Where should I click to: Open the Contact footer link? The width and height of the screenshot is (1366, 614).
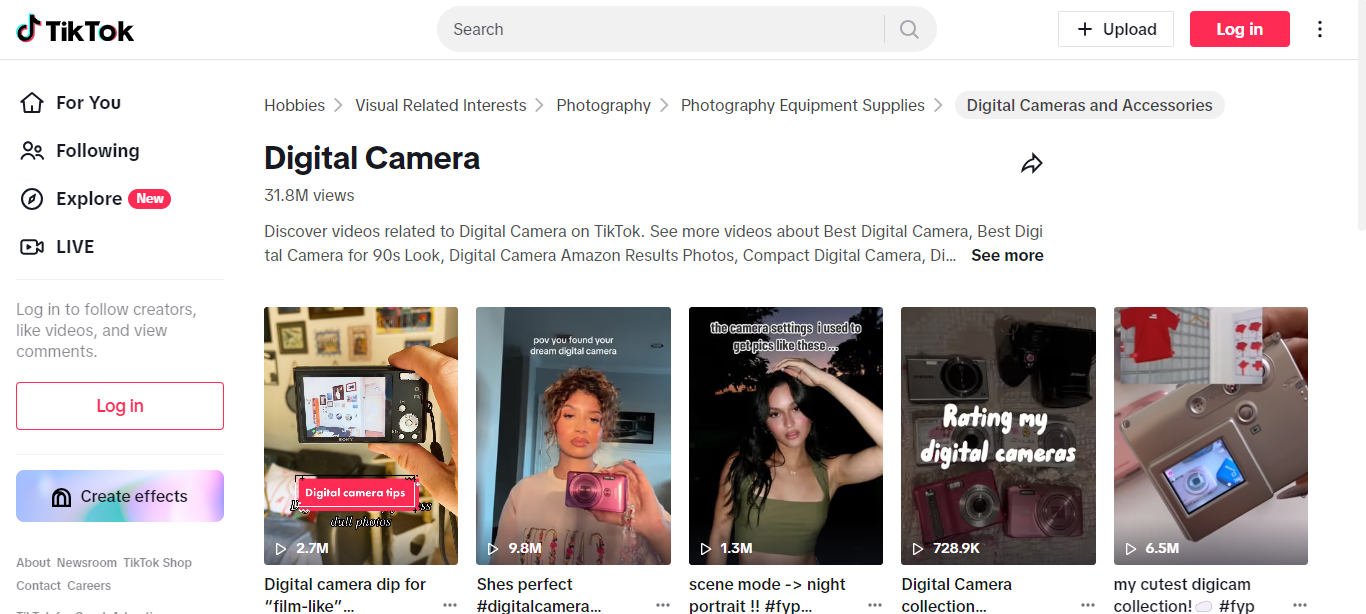[x=38, y=586]
